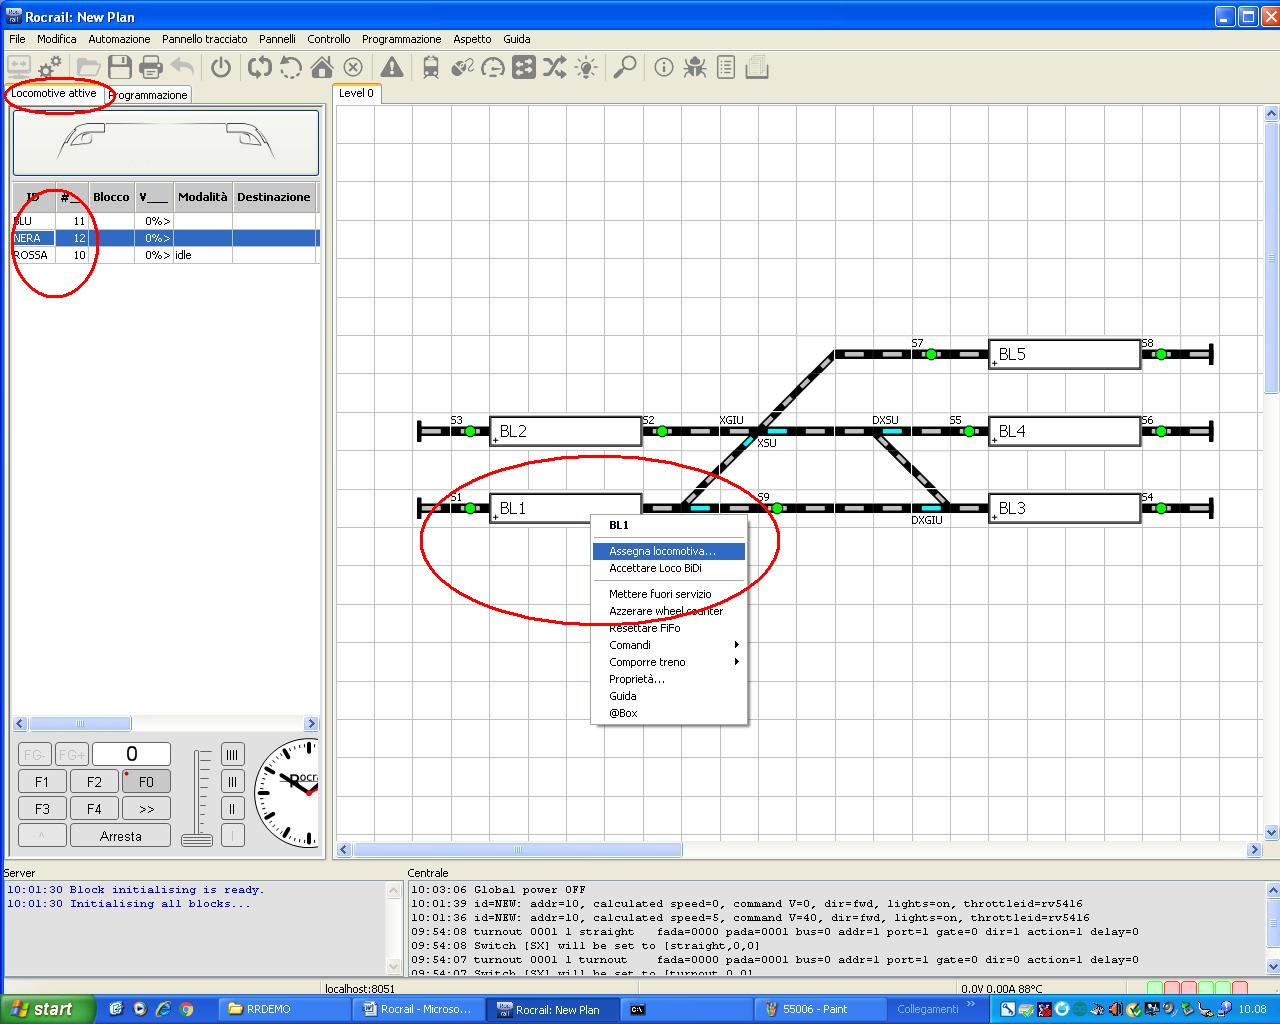Image resolution: width=1280 pixels, height=1024 pixels.
Task: Select the ROSSA locomotive row
Action: coord(166,255)
